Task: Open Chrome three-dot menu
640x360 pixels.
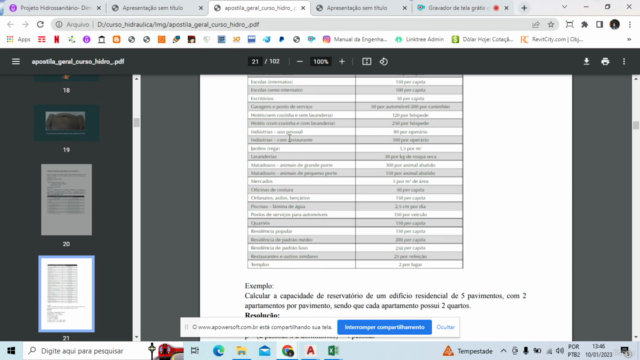Action: pyautogui.click(x=629, y=24)
